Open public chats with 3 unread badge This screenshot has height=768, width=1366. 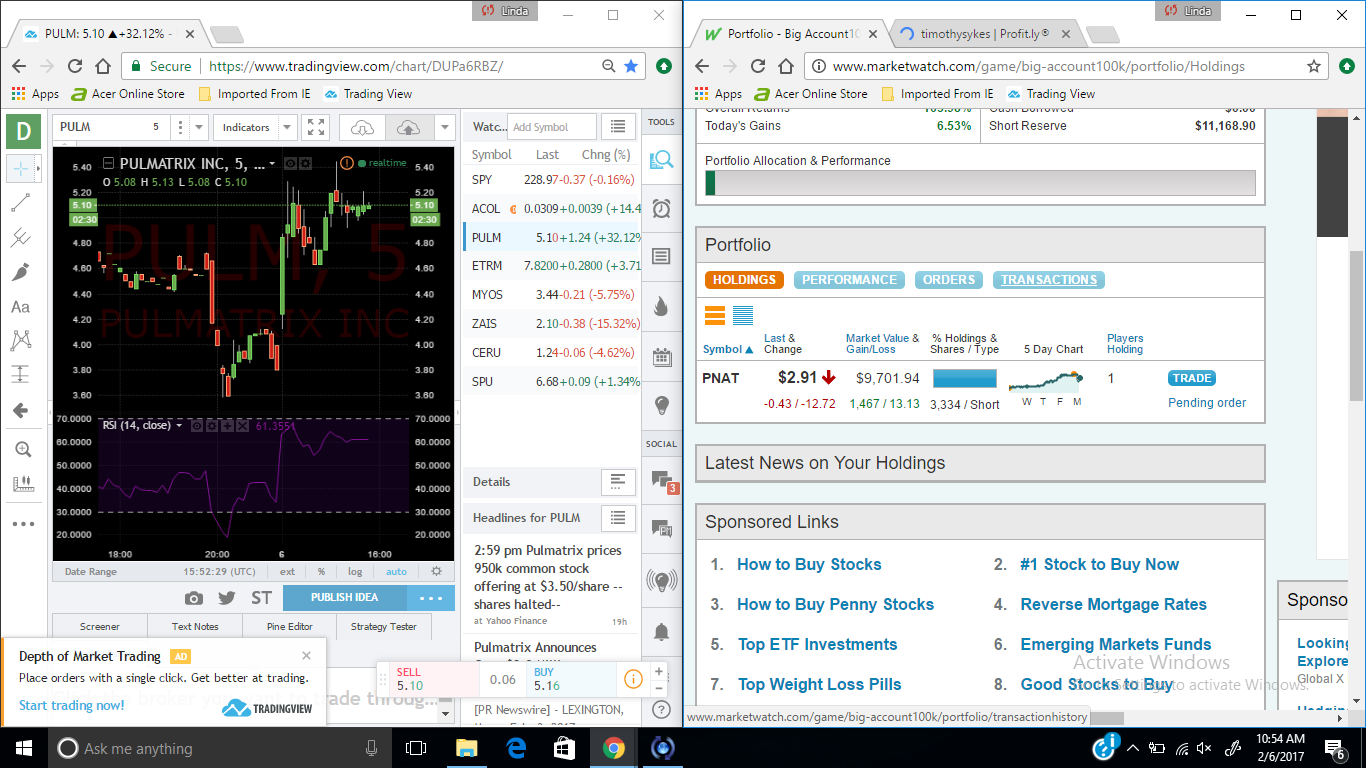click(x=662, y=481)
